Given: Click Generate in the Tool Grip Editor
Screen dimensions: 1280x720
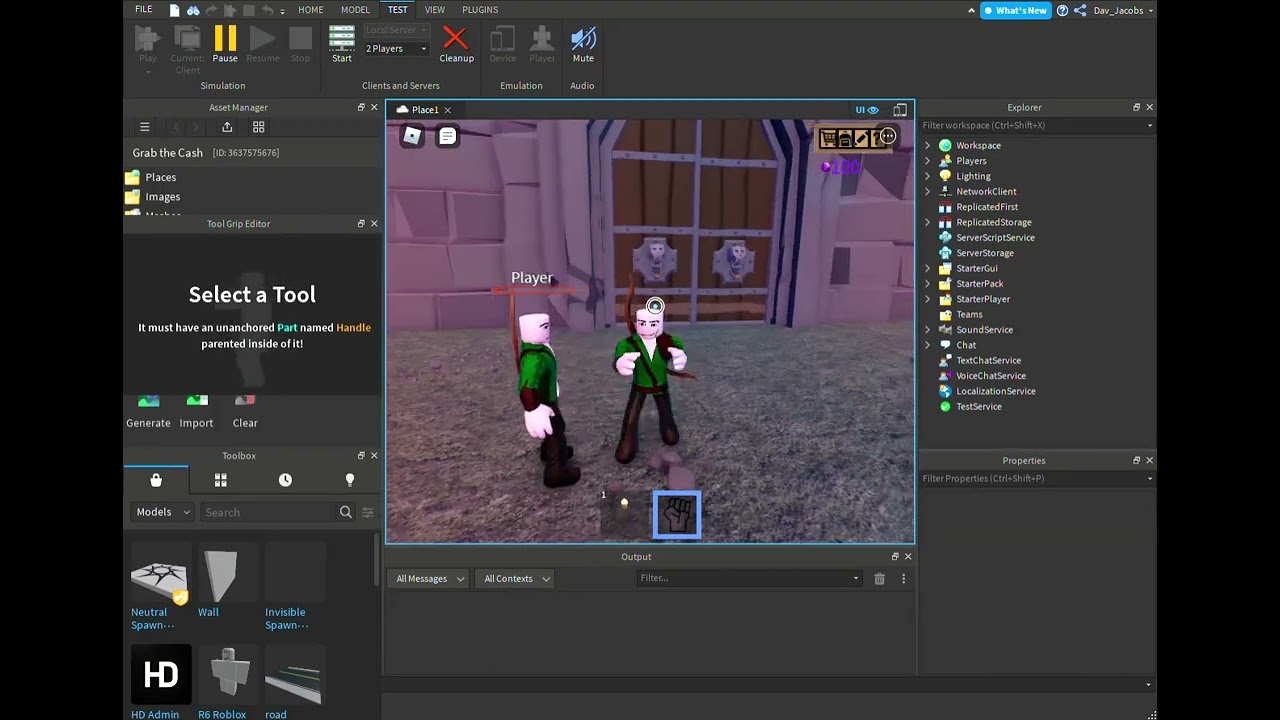Looking at the screenshot, I should 148,412.
